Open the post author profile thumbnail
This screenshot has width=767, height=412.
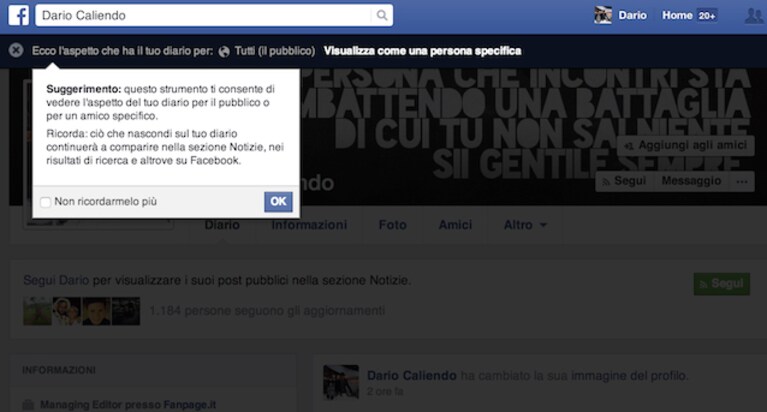click(x=341, y=382)
